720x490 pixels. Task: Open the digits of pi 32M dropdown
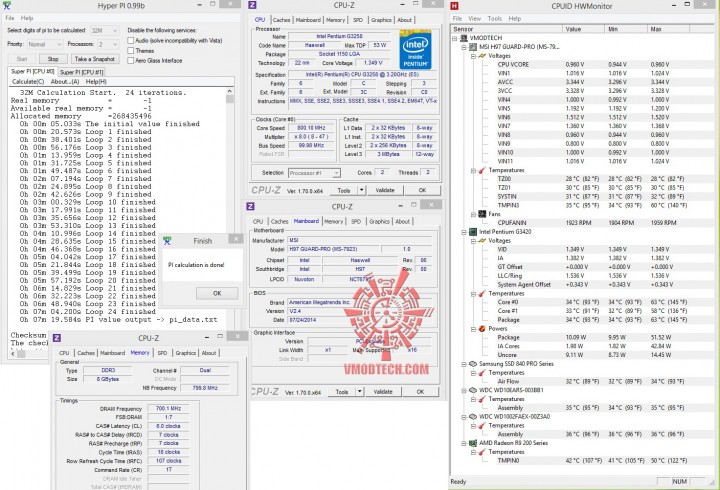click(x=104, y=30)
